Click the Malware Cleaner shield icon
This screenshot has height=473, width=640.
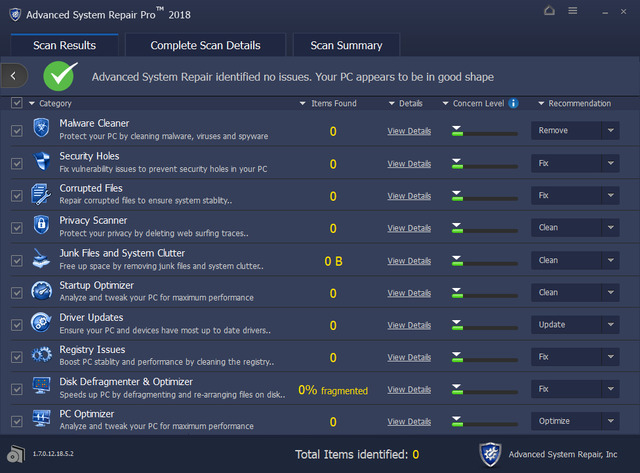point(42,131)
